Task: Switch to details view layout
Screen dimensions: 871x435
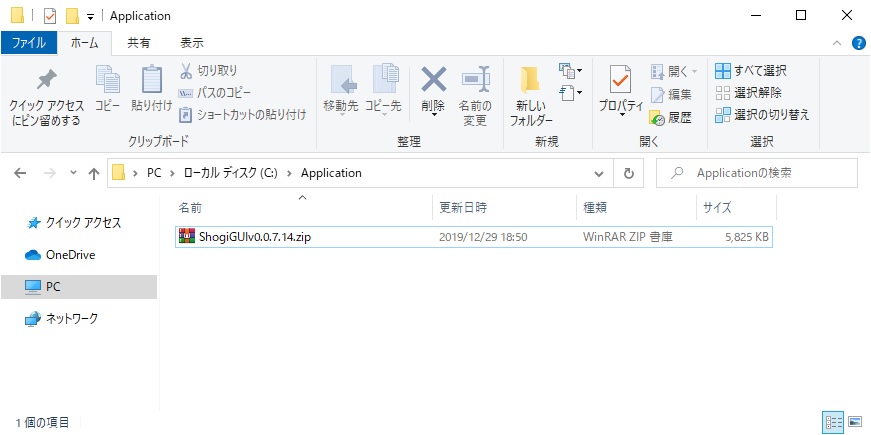Action: pyautogui.click(x=834, y=422)
